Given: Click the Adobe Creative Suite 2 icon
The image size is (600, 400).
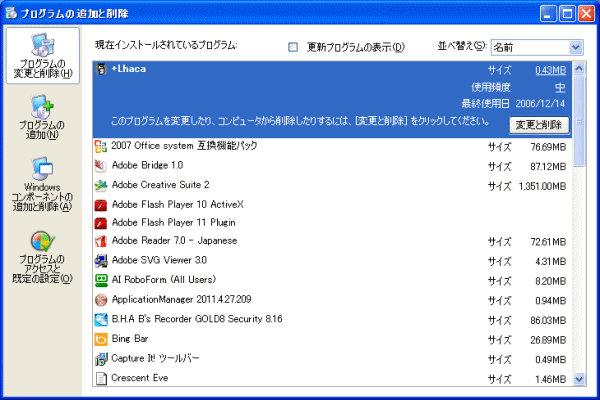Looking at the screenshot, I should pyautogui.click(x=100, y=185).
